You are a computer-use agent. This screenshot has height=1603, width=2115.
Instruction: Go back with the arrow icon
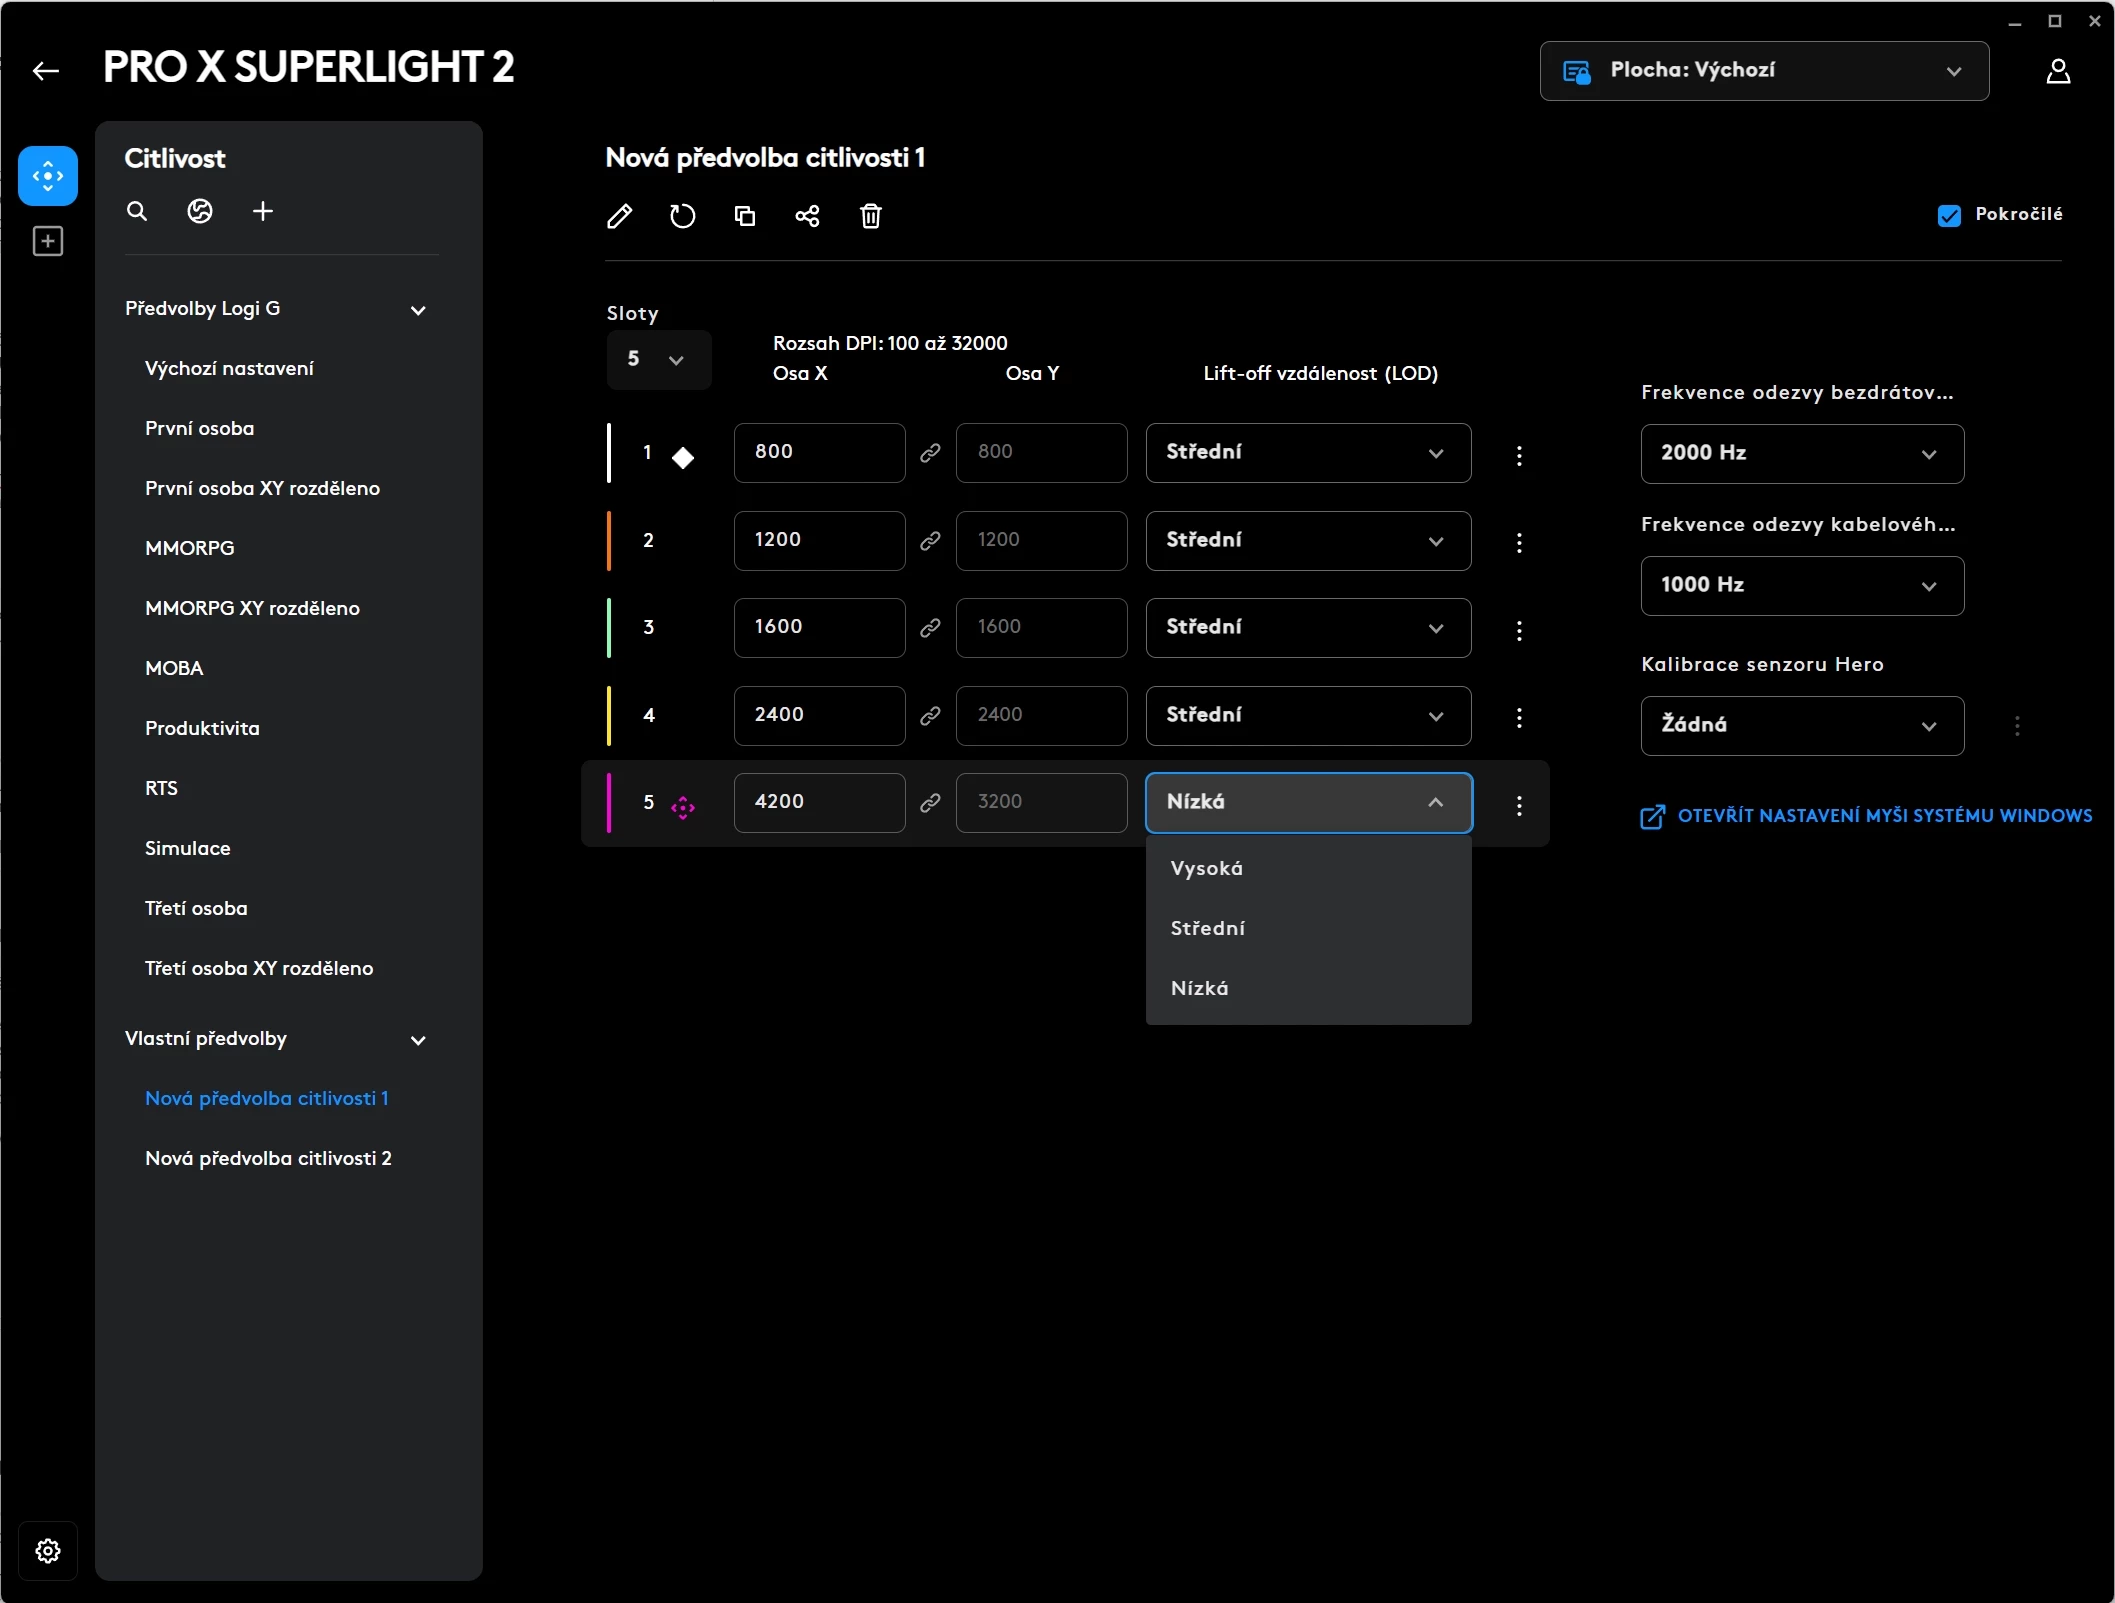point(46,71)
